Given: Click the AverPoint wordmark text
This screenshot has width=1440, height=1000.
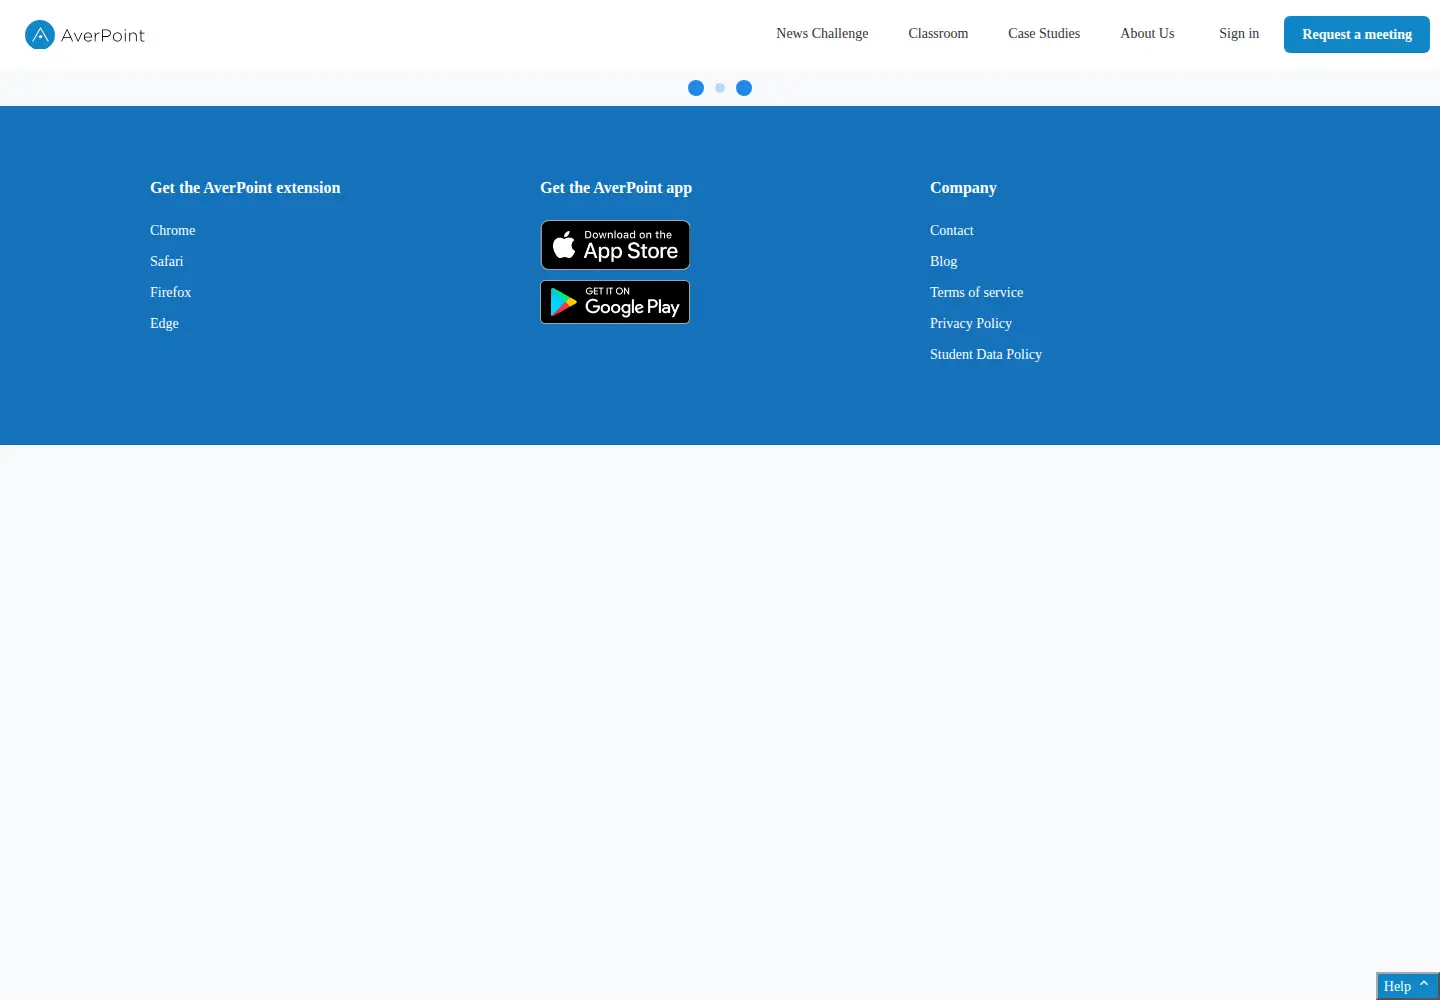Looking at the screenshot, I should [103, 35].
